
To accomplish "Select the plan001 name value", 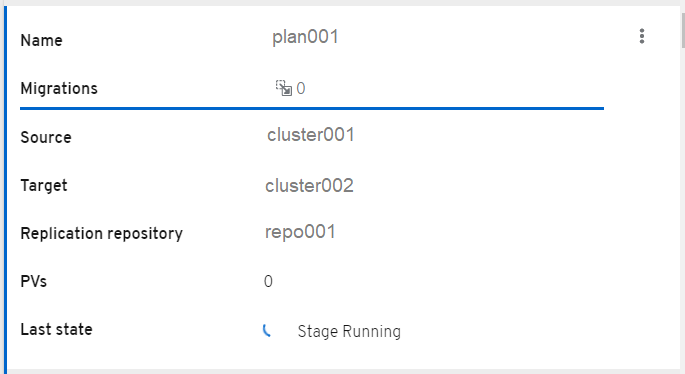I will click(305, 37).
